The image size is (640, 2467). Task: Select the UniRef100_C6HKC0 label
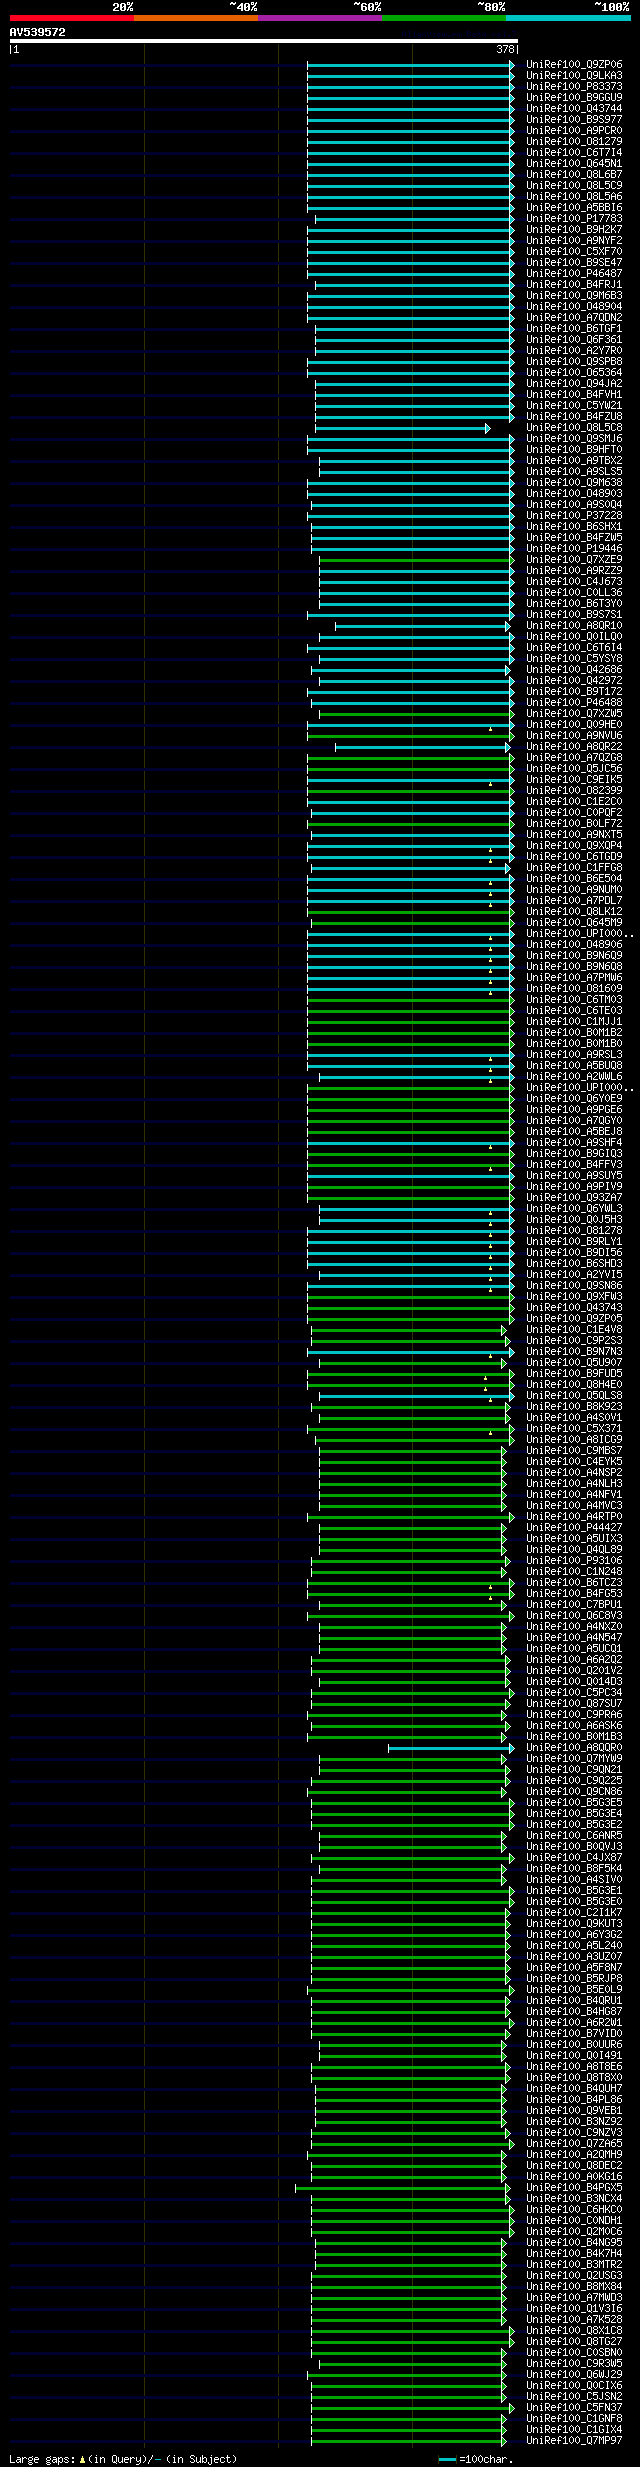(574, 2210)
